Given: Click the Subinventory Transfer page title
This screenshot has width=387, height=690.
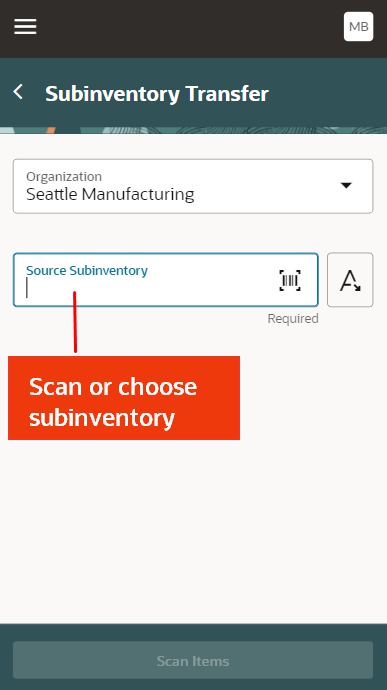Looking at the screenshot, I should pyautogui.click(x=157, y=94).
